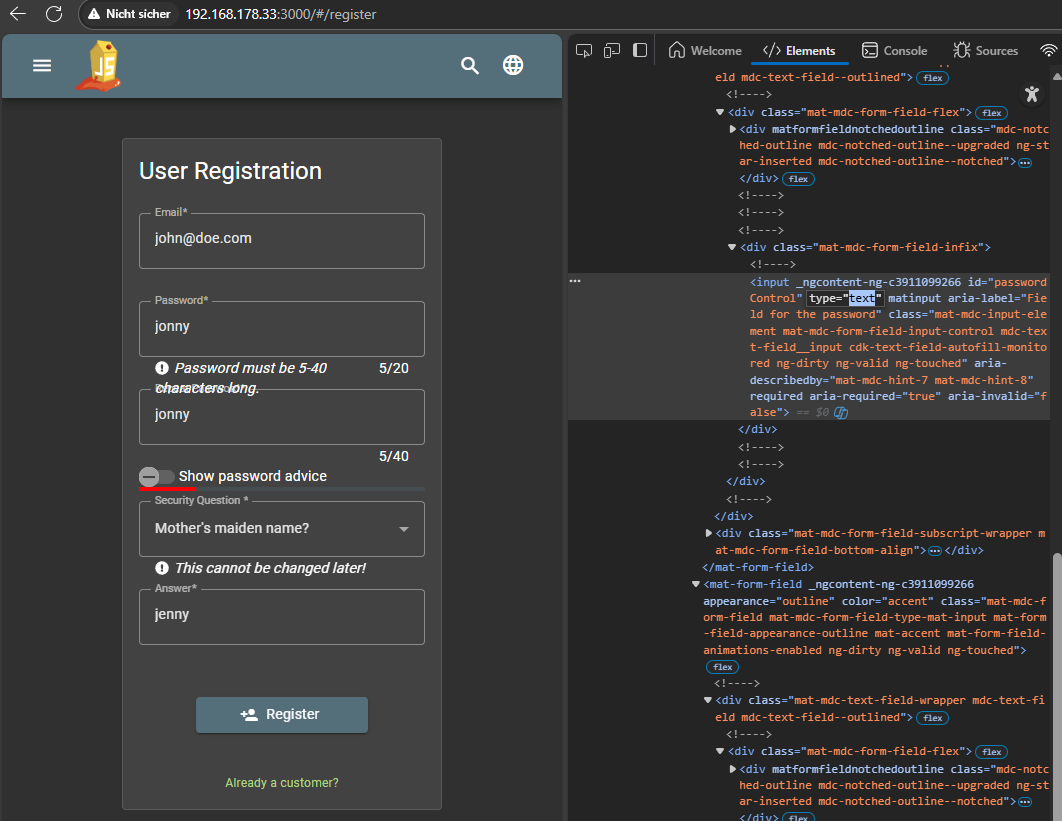
Task: Reload the page with the browser refresh icon
Action: pos(54,15)
